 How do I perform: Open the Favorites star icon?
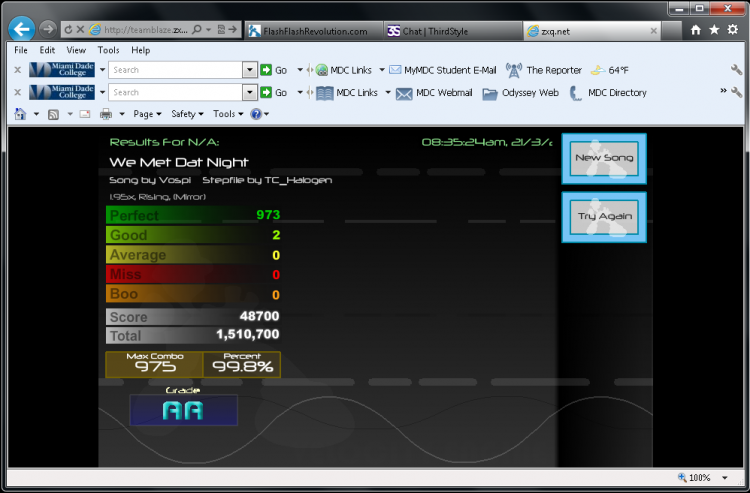pos(714,30)
